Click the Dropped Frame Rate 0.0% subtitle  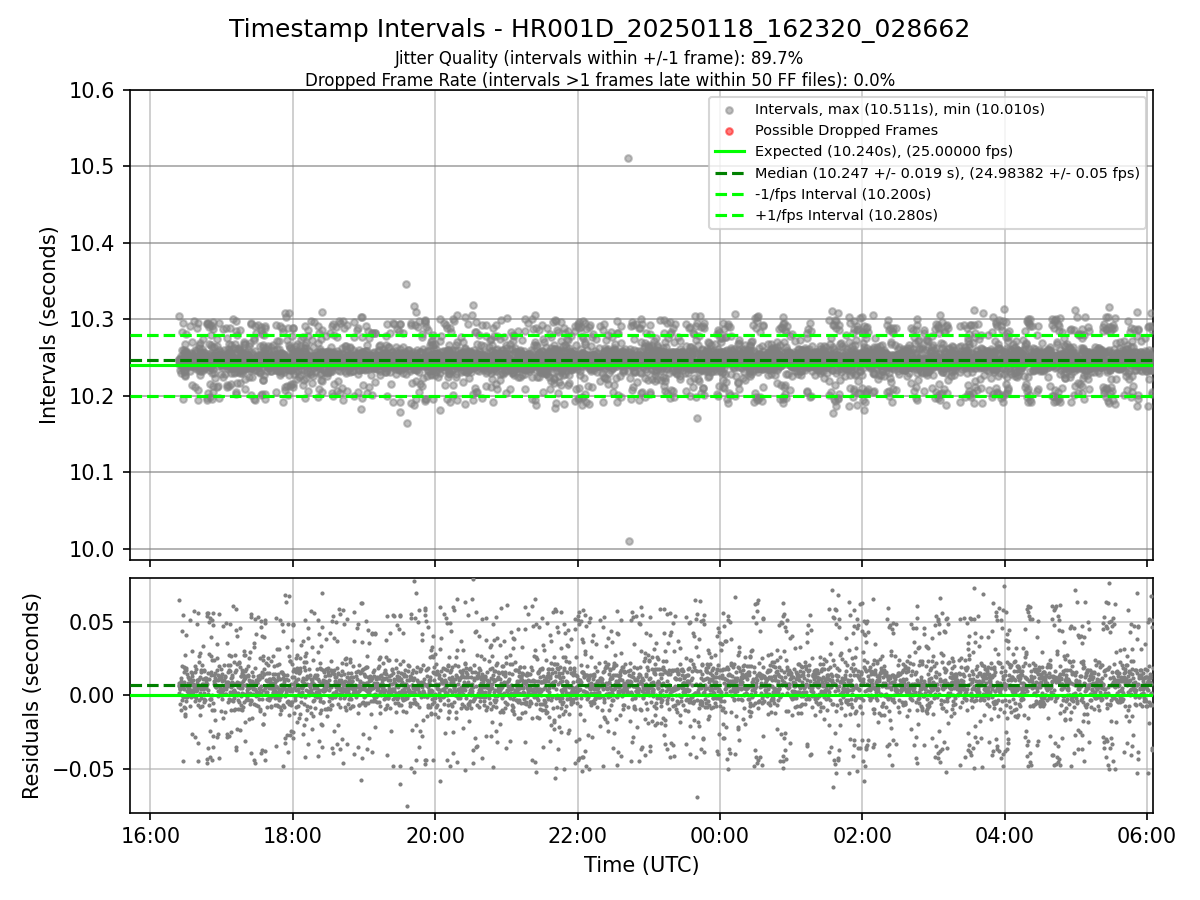(599, 79)
